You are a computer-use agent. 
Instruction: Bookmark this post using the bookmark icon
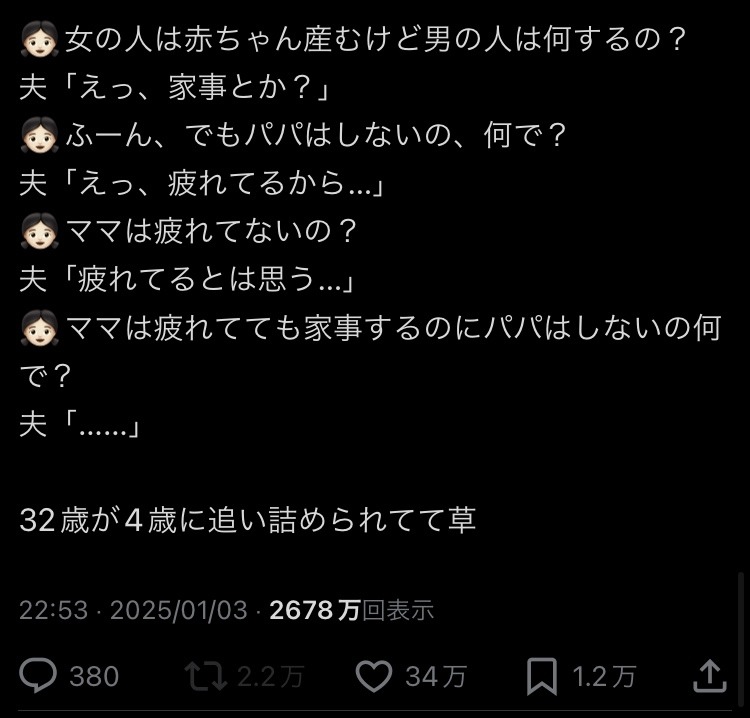541,676
